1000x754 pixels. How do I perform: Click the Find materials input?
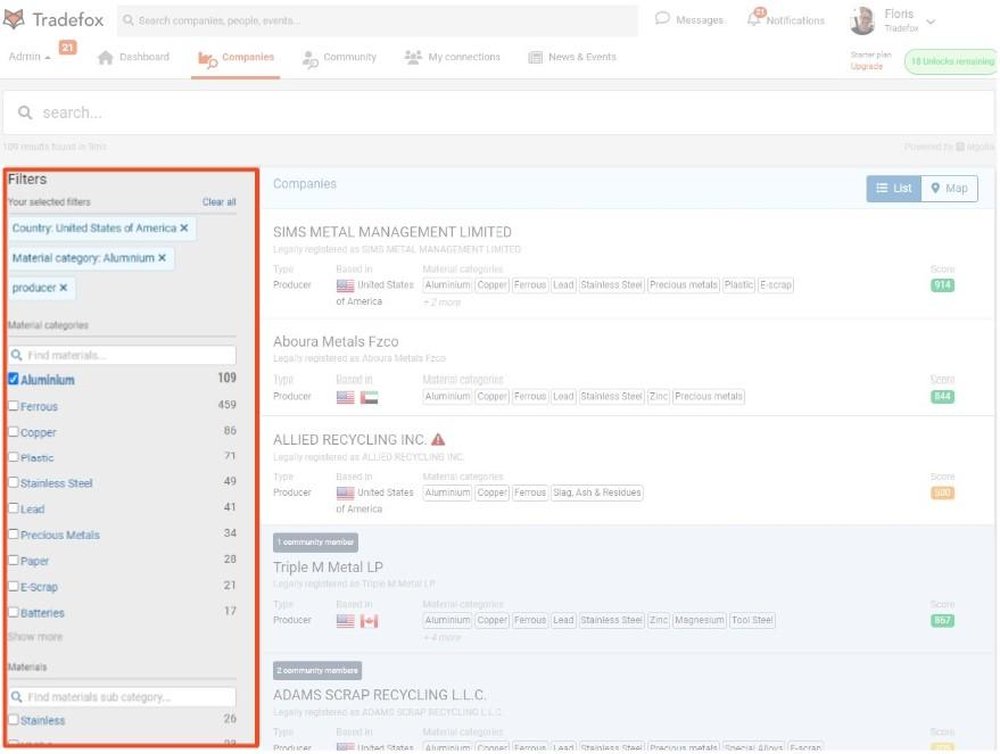pyautogui.click(x=122, y=355)
